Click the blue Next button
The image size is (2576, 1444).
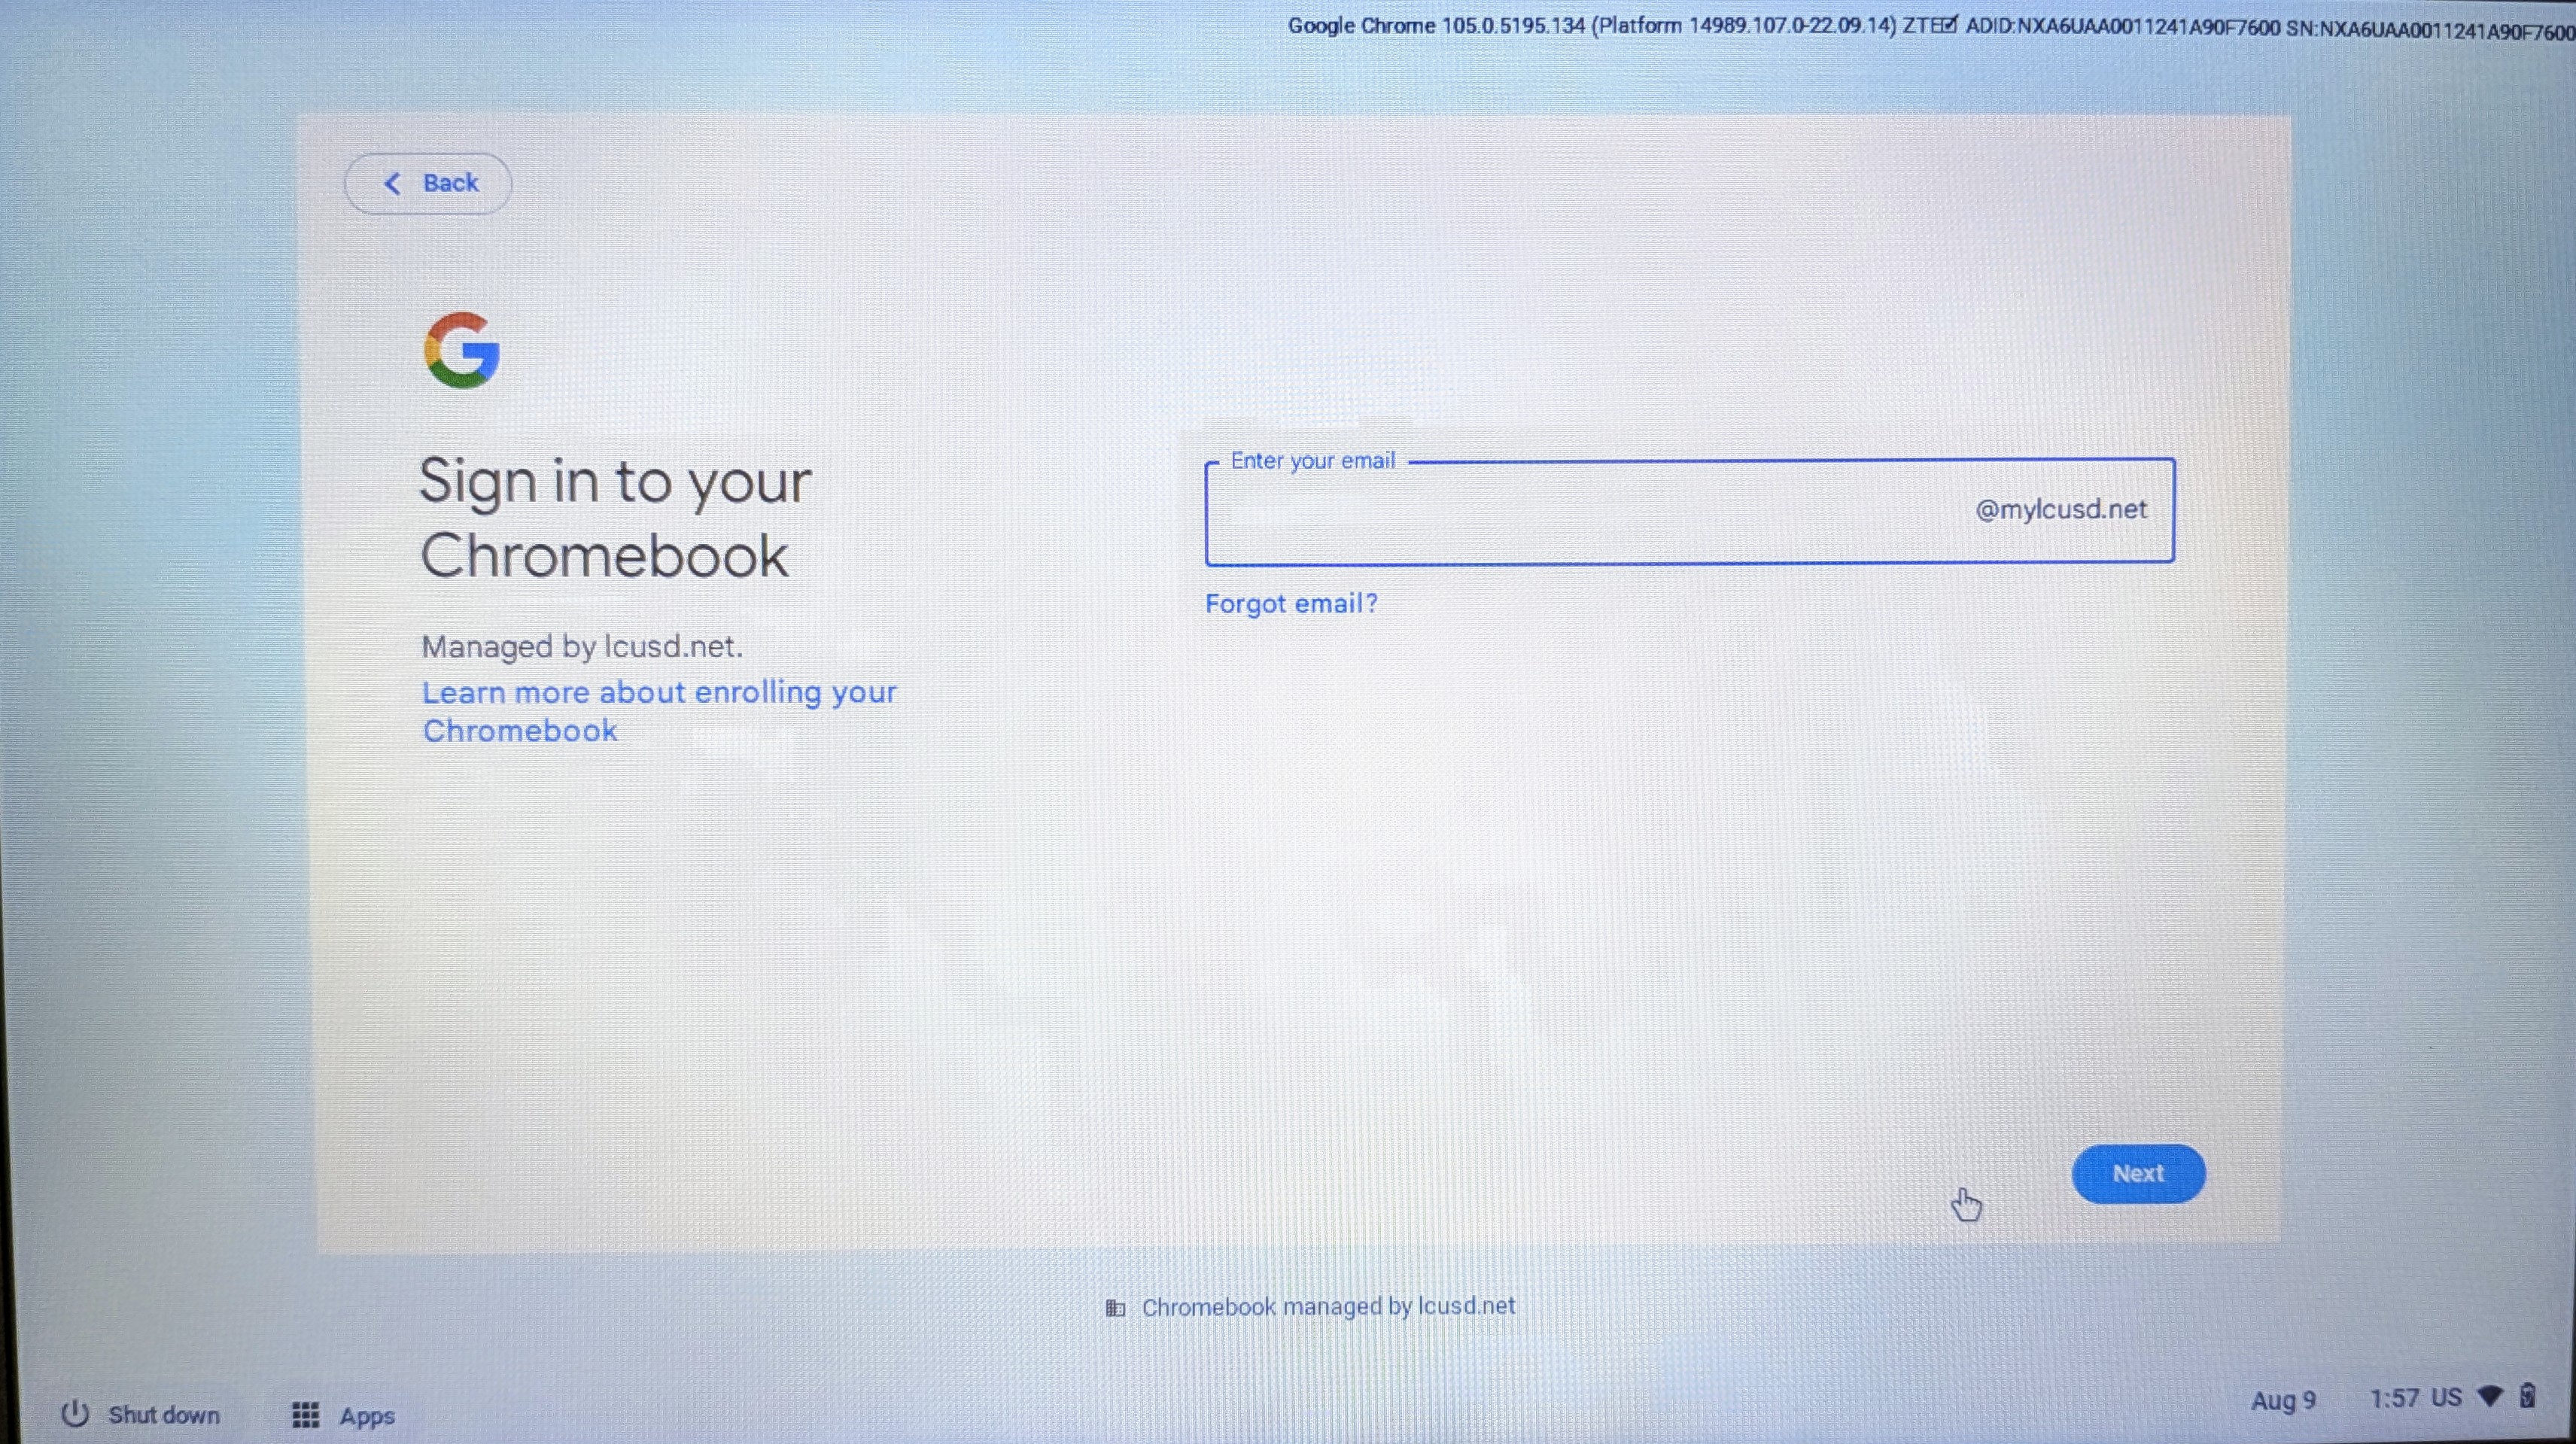tap(2138, 1173)
